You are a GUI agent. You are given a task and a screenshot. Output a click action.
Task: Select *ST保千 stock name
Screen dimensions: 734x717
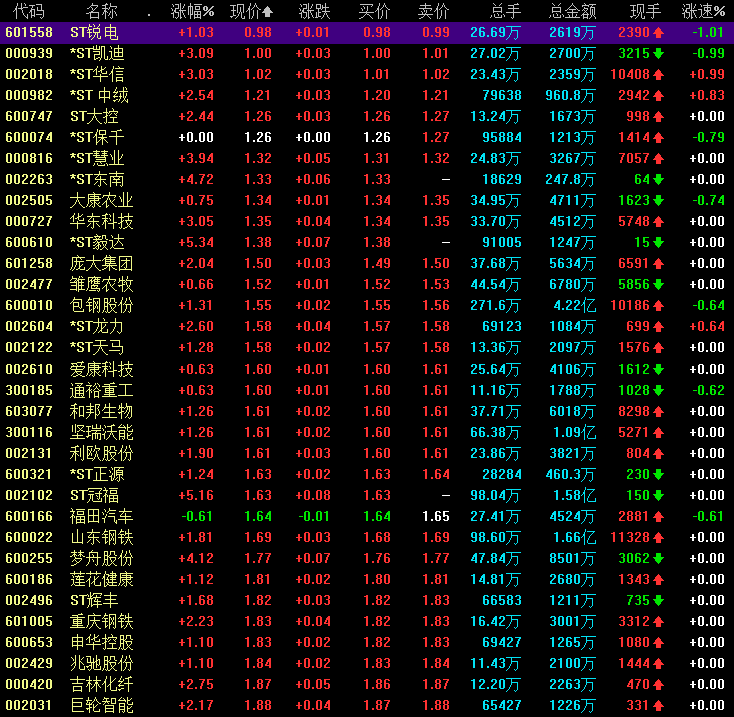pyautogui.click(x=97, y=137)
